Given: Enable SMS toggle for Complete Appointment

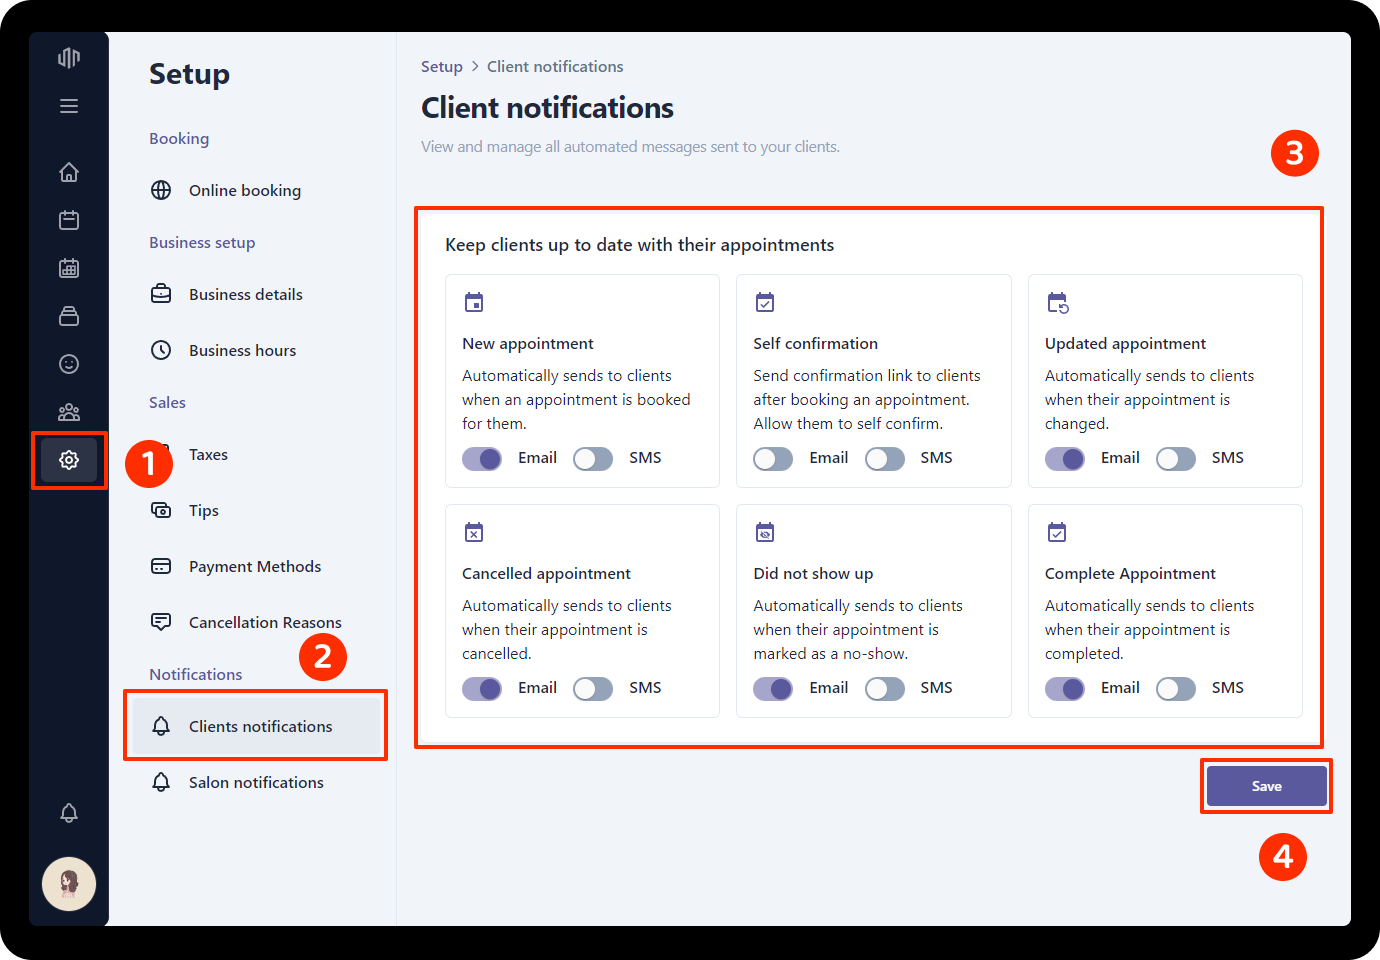Looking at the screenshot, I should point(1175,689).
